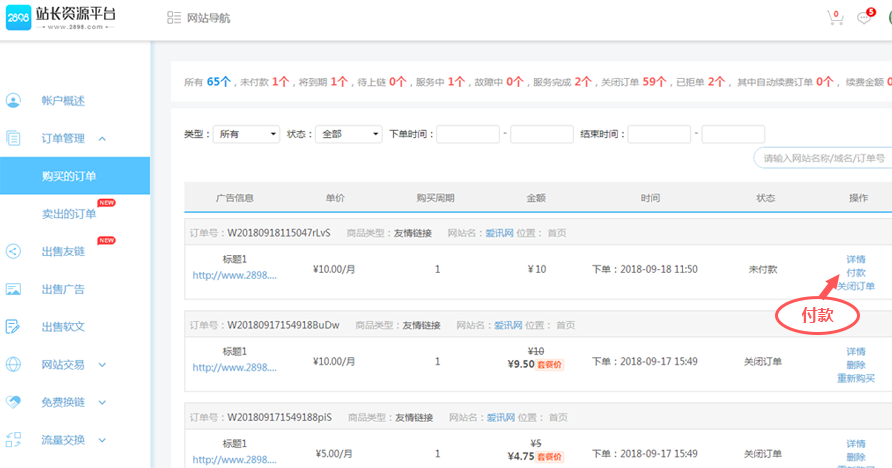Click the shopping cart icon in header
The image size is (892, 468).
click(x=835, y=18)
